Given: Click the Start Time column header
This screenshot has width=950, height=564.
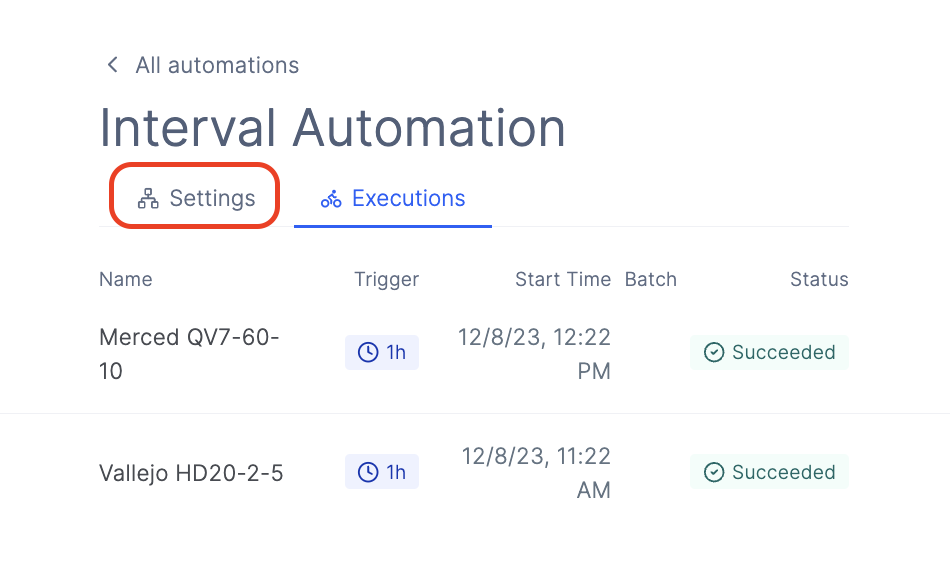Looking at the screenshot, I should pyautogui.click(x=563, y=279).
